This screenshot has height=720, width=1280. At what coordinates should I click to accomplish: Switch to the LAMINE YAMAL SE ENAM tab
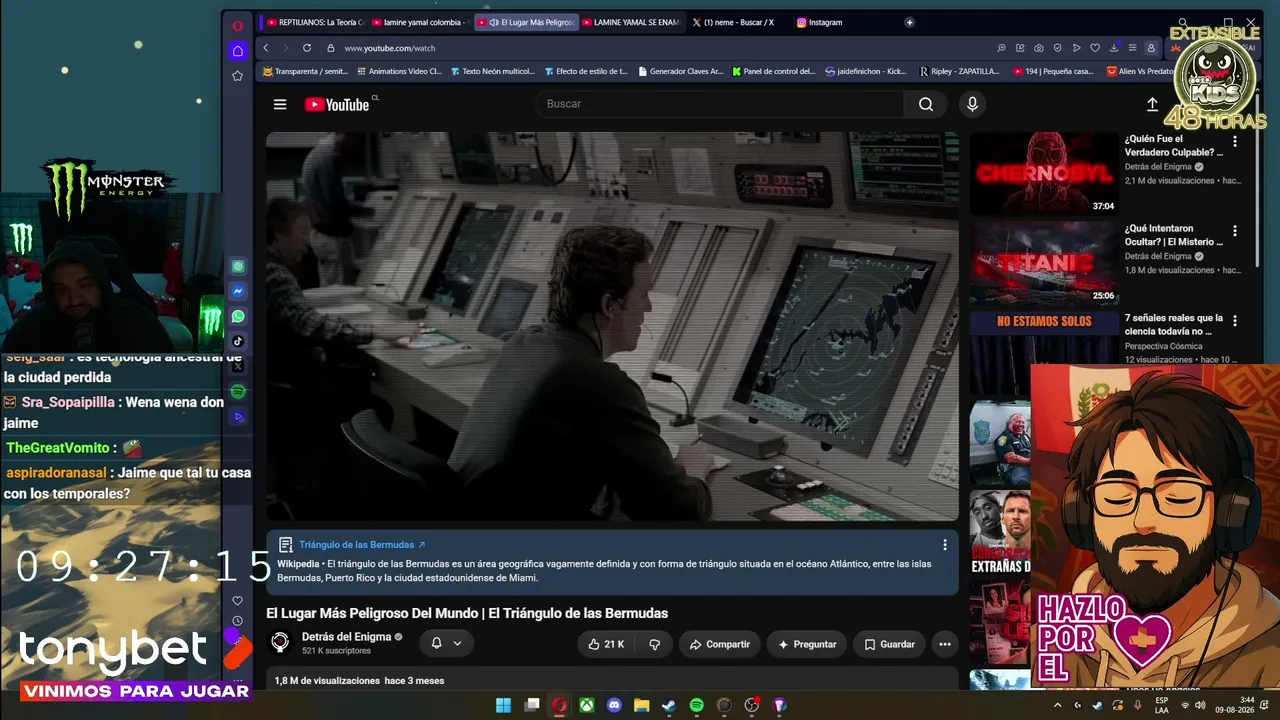(631, 22)
